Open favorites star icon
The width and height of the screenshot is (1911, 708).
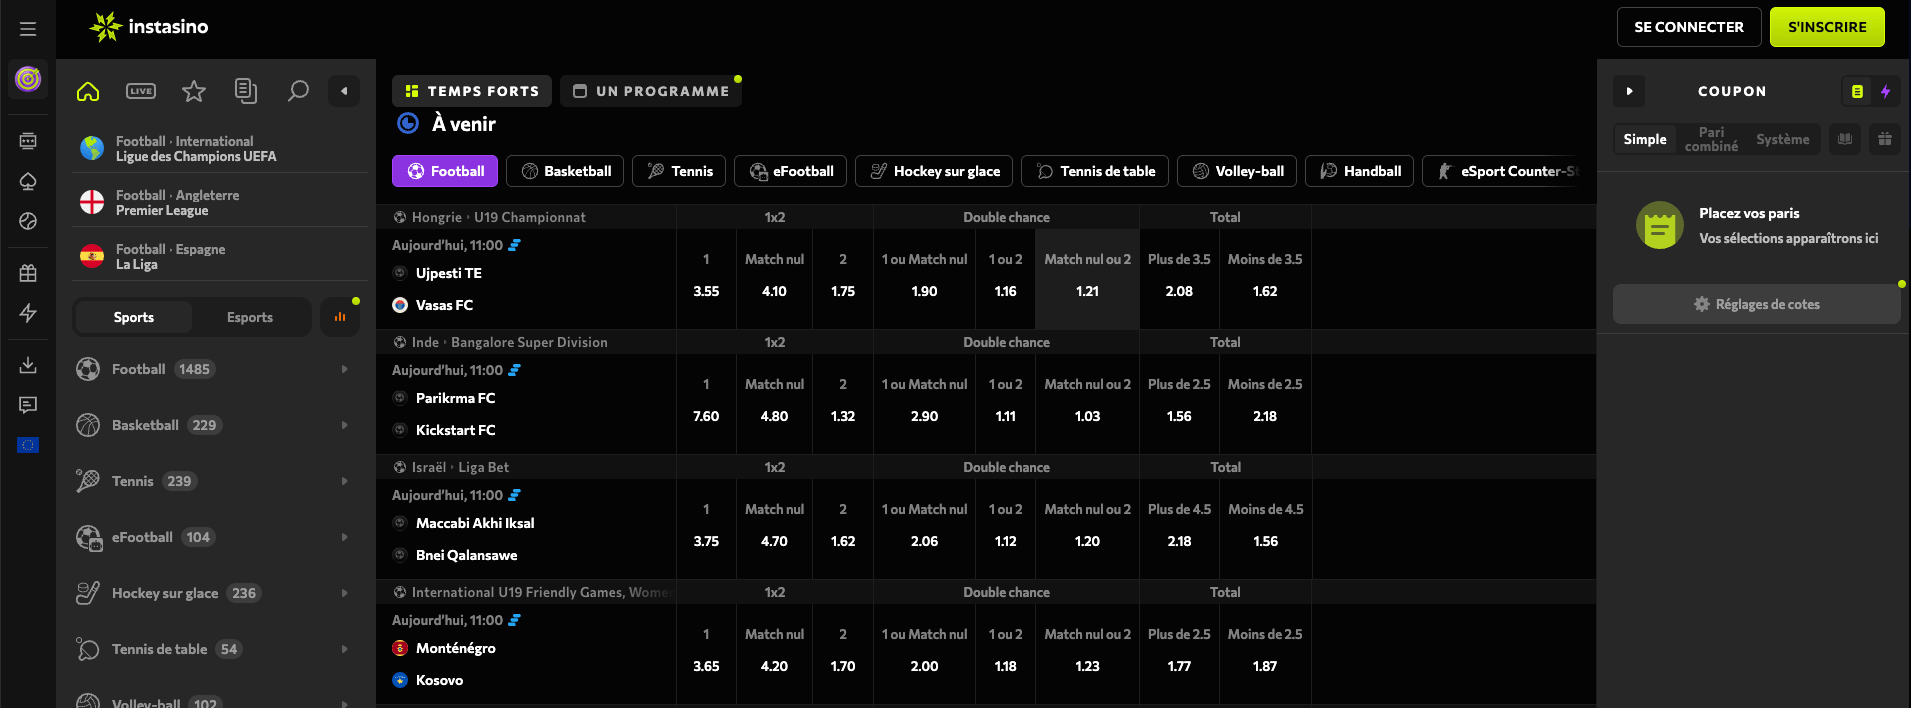(x=194, y=91)
